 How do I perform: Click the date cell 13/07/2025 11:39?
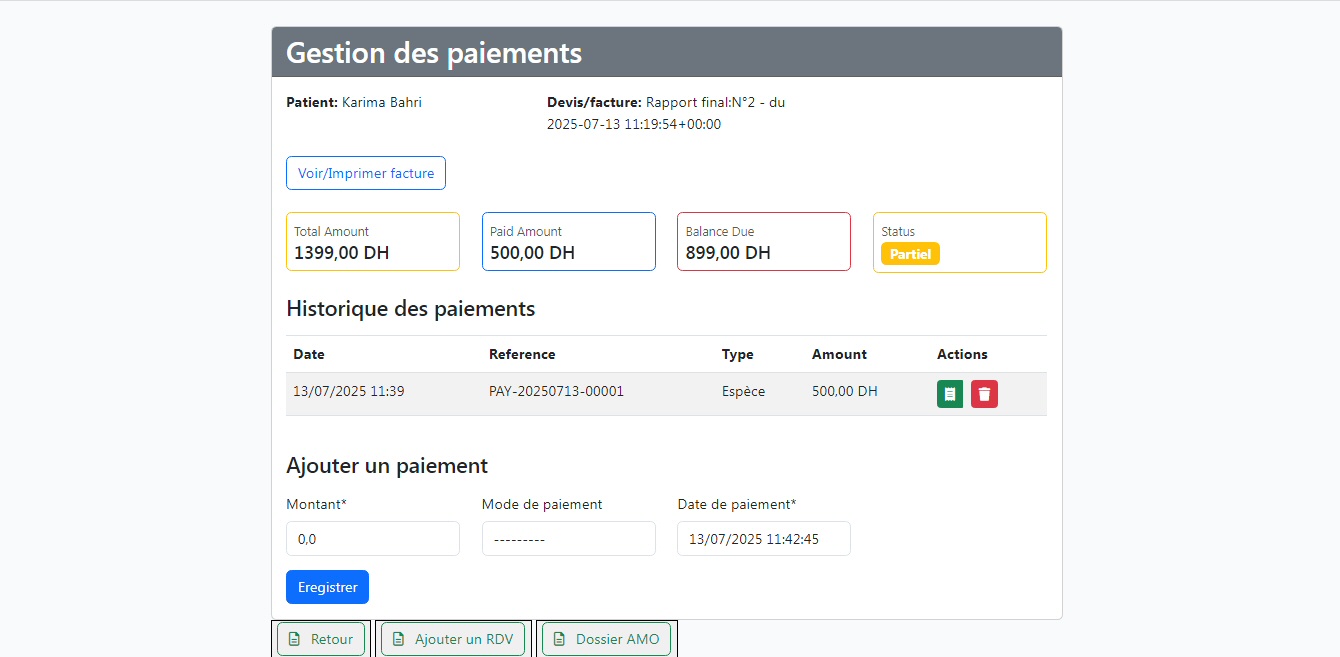pyautogui.click(x=349, y=391)
